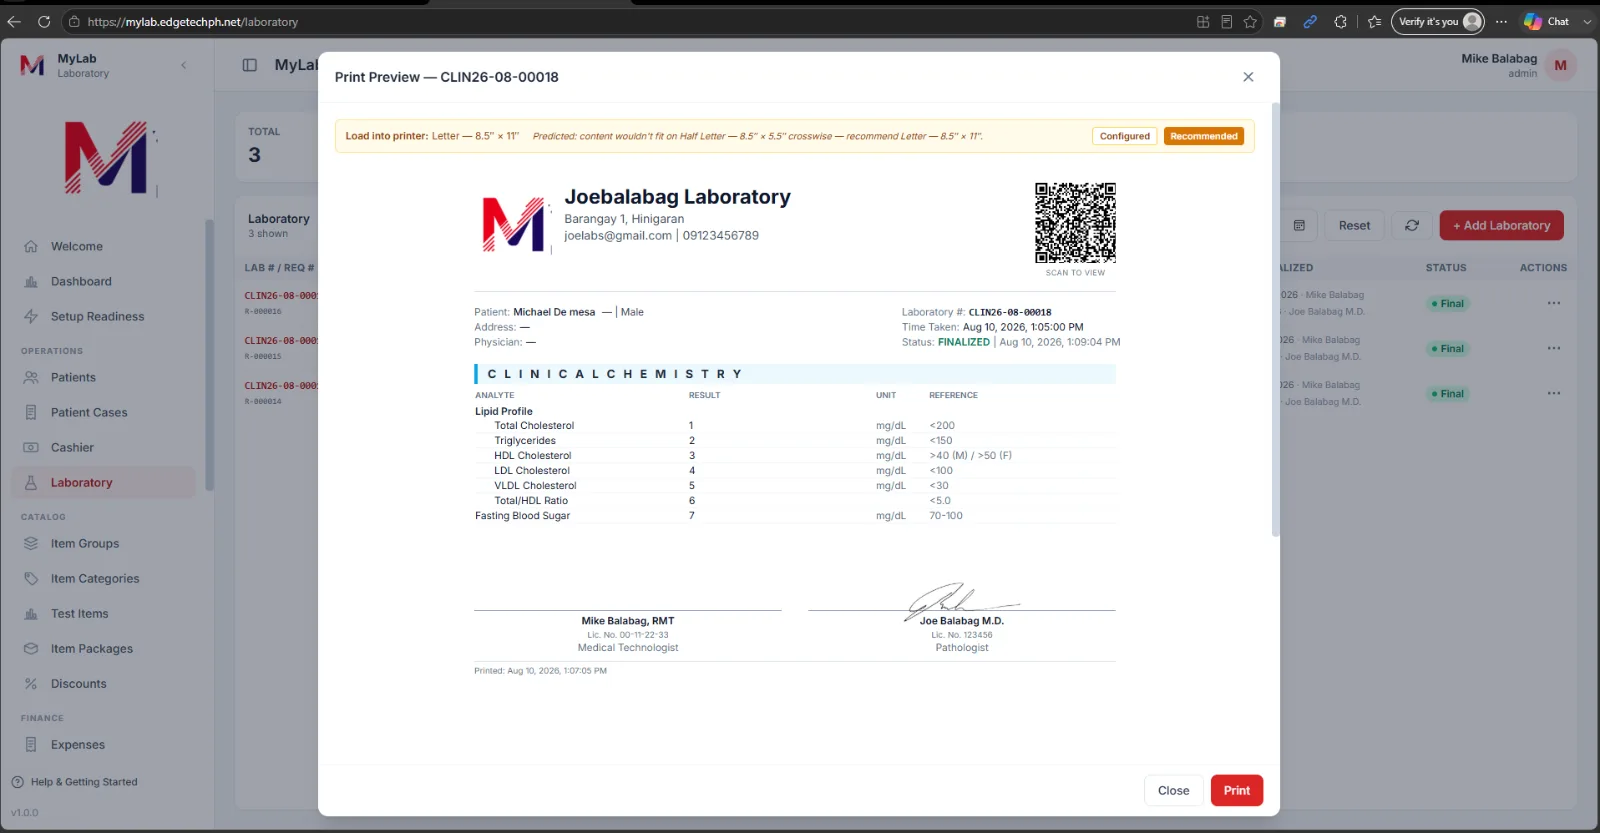The width and height of the screenshot is (1600, 833).
Task: Open the calendar filter icon near Reset
Action: [x=1299, y=225]
